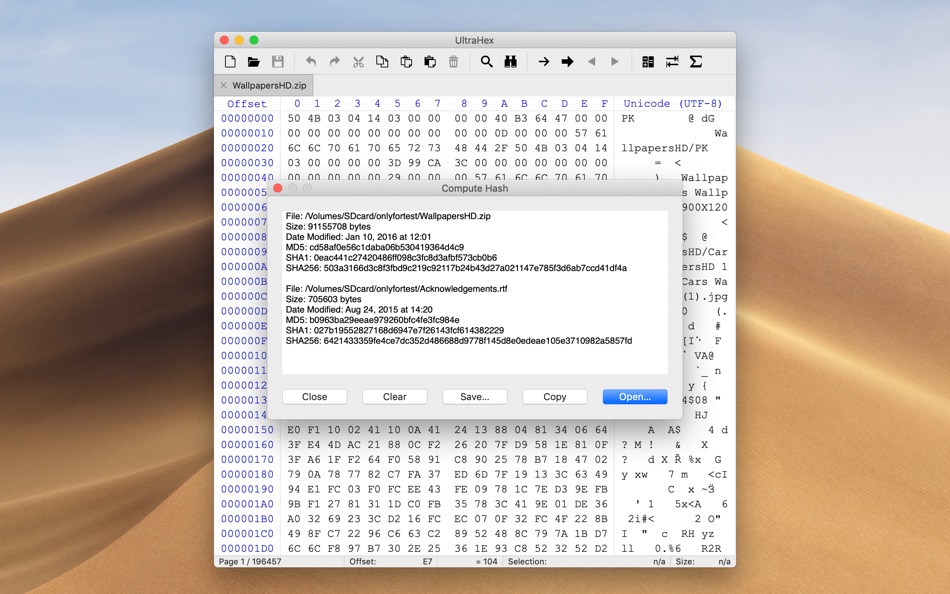
Task: Click offset 00000020 row label
Action: 247,148
